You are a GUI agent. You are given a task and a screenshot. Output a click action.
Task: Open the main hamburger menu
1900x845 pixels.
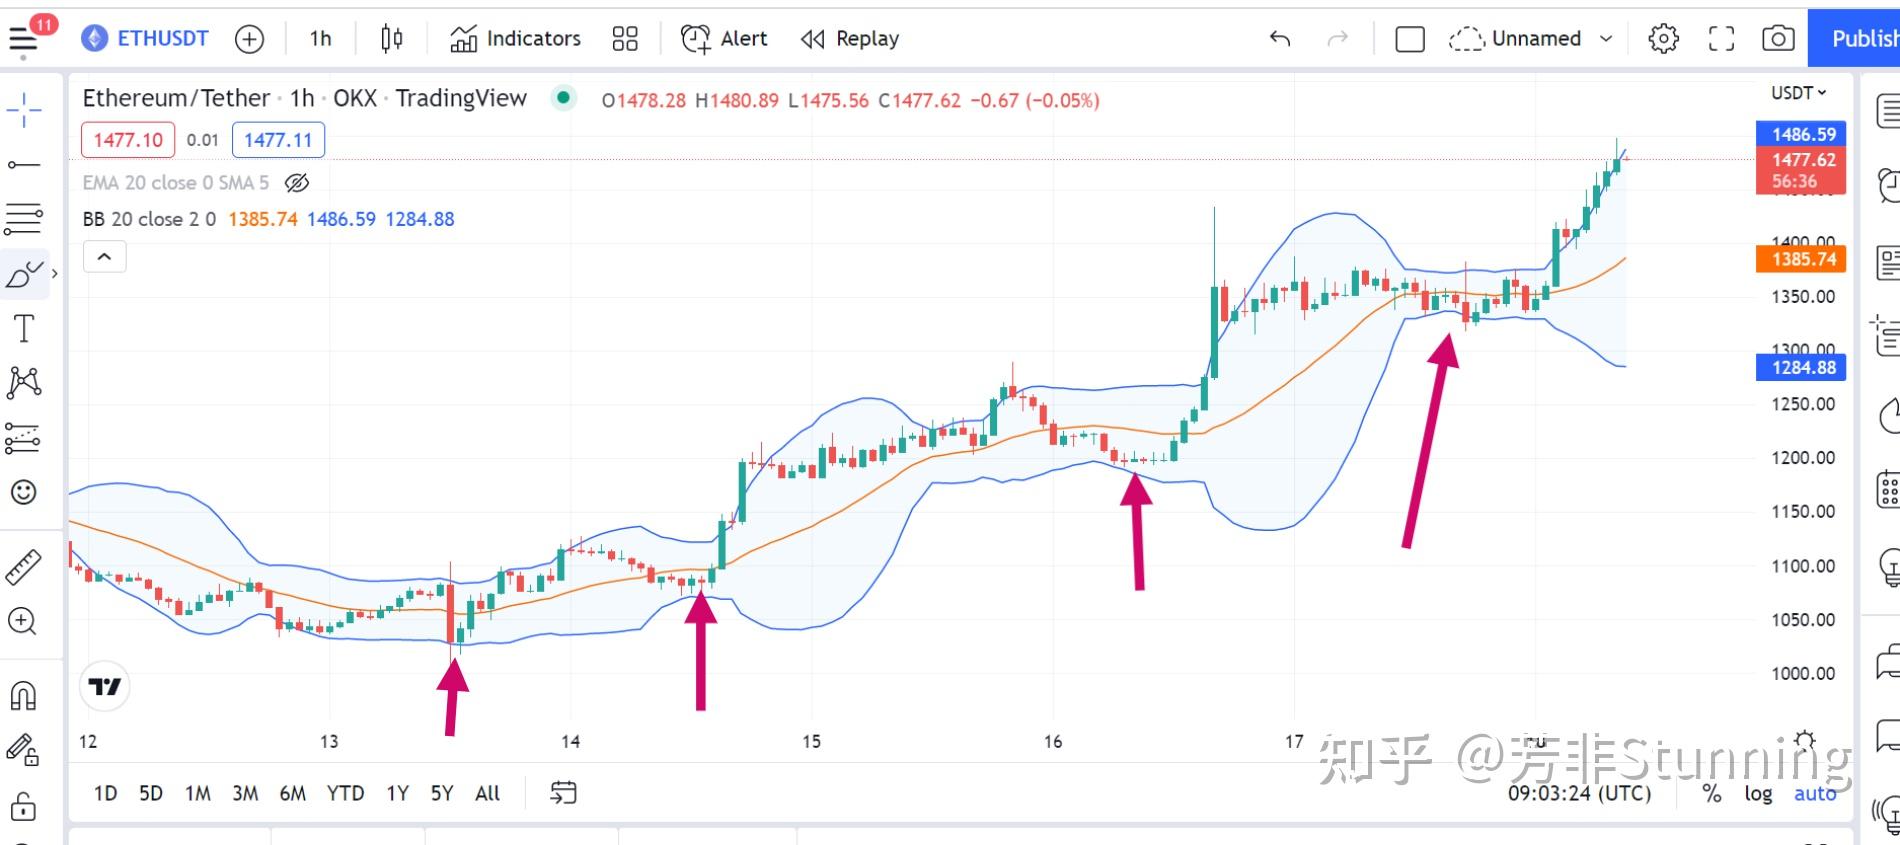tap(24, 38)
